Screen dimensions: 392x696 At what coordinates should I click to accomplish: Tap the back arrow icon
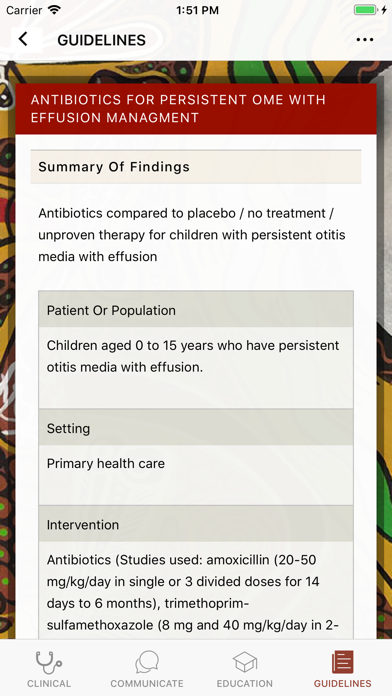23,40
